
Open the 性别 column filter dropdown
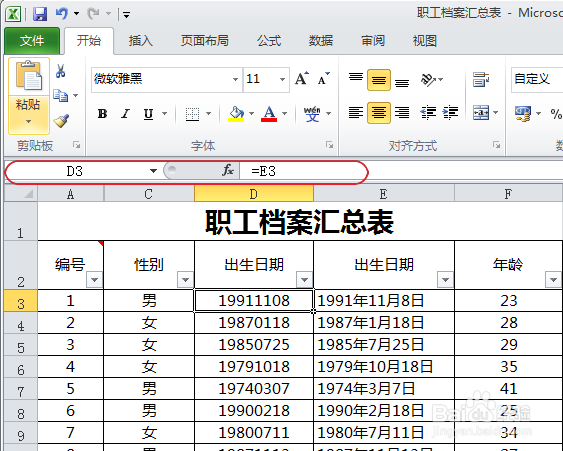coord(186,280)
